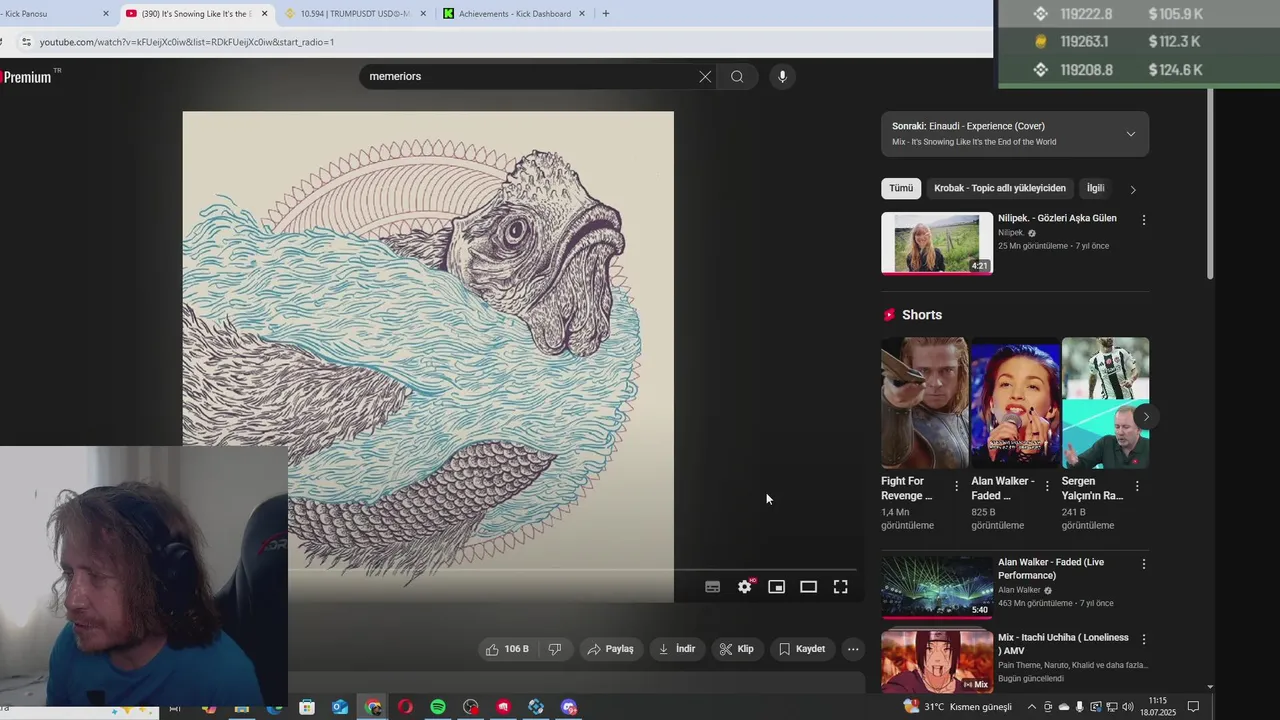Open OBS Studio from the taskbar
This screenshot has height=720, width=1280.
click(471, 707)
